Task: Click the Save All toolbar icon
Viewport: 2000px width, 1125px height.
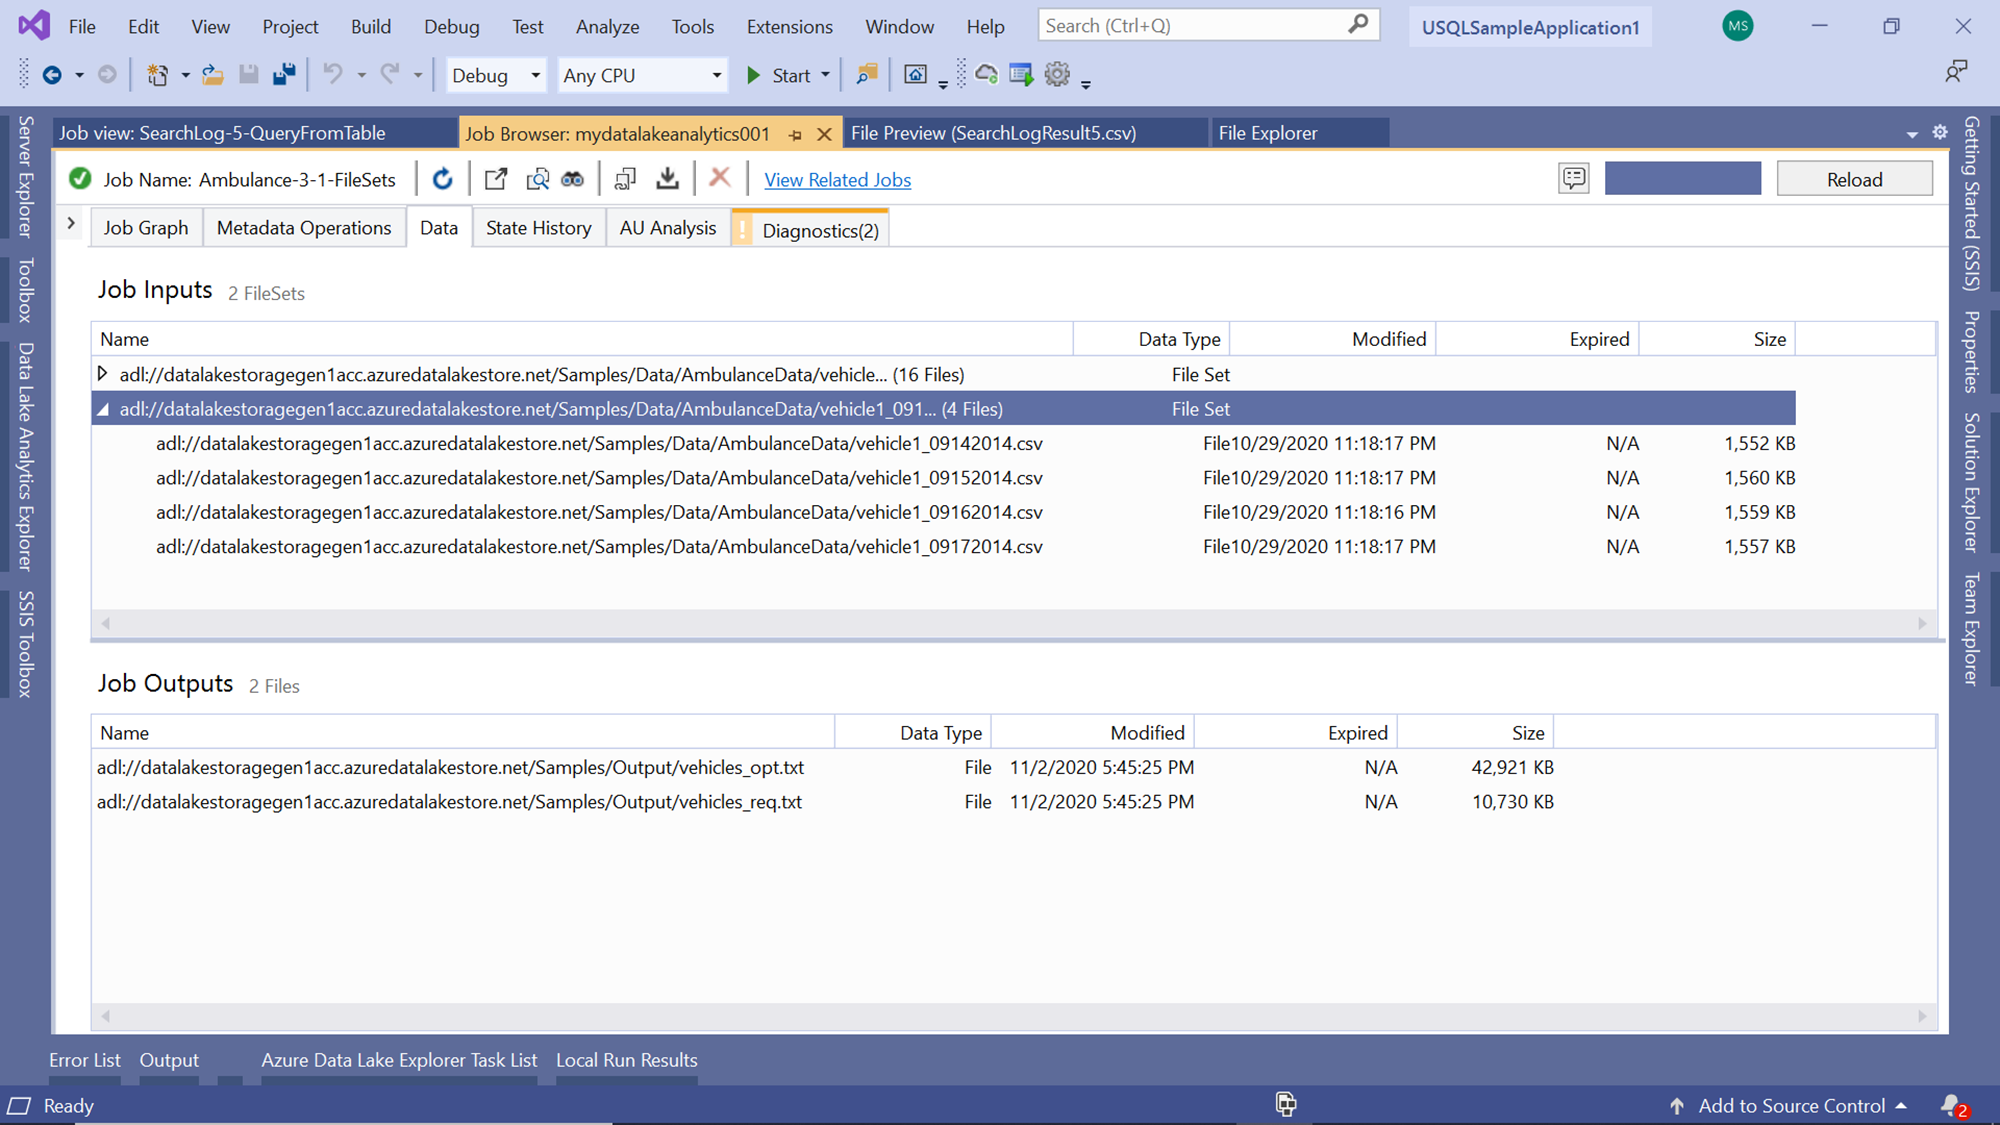Action: pyautogui.click(x=285, y=75)
